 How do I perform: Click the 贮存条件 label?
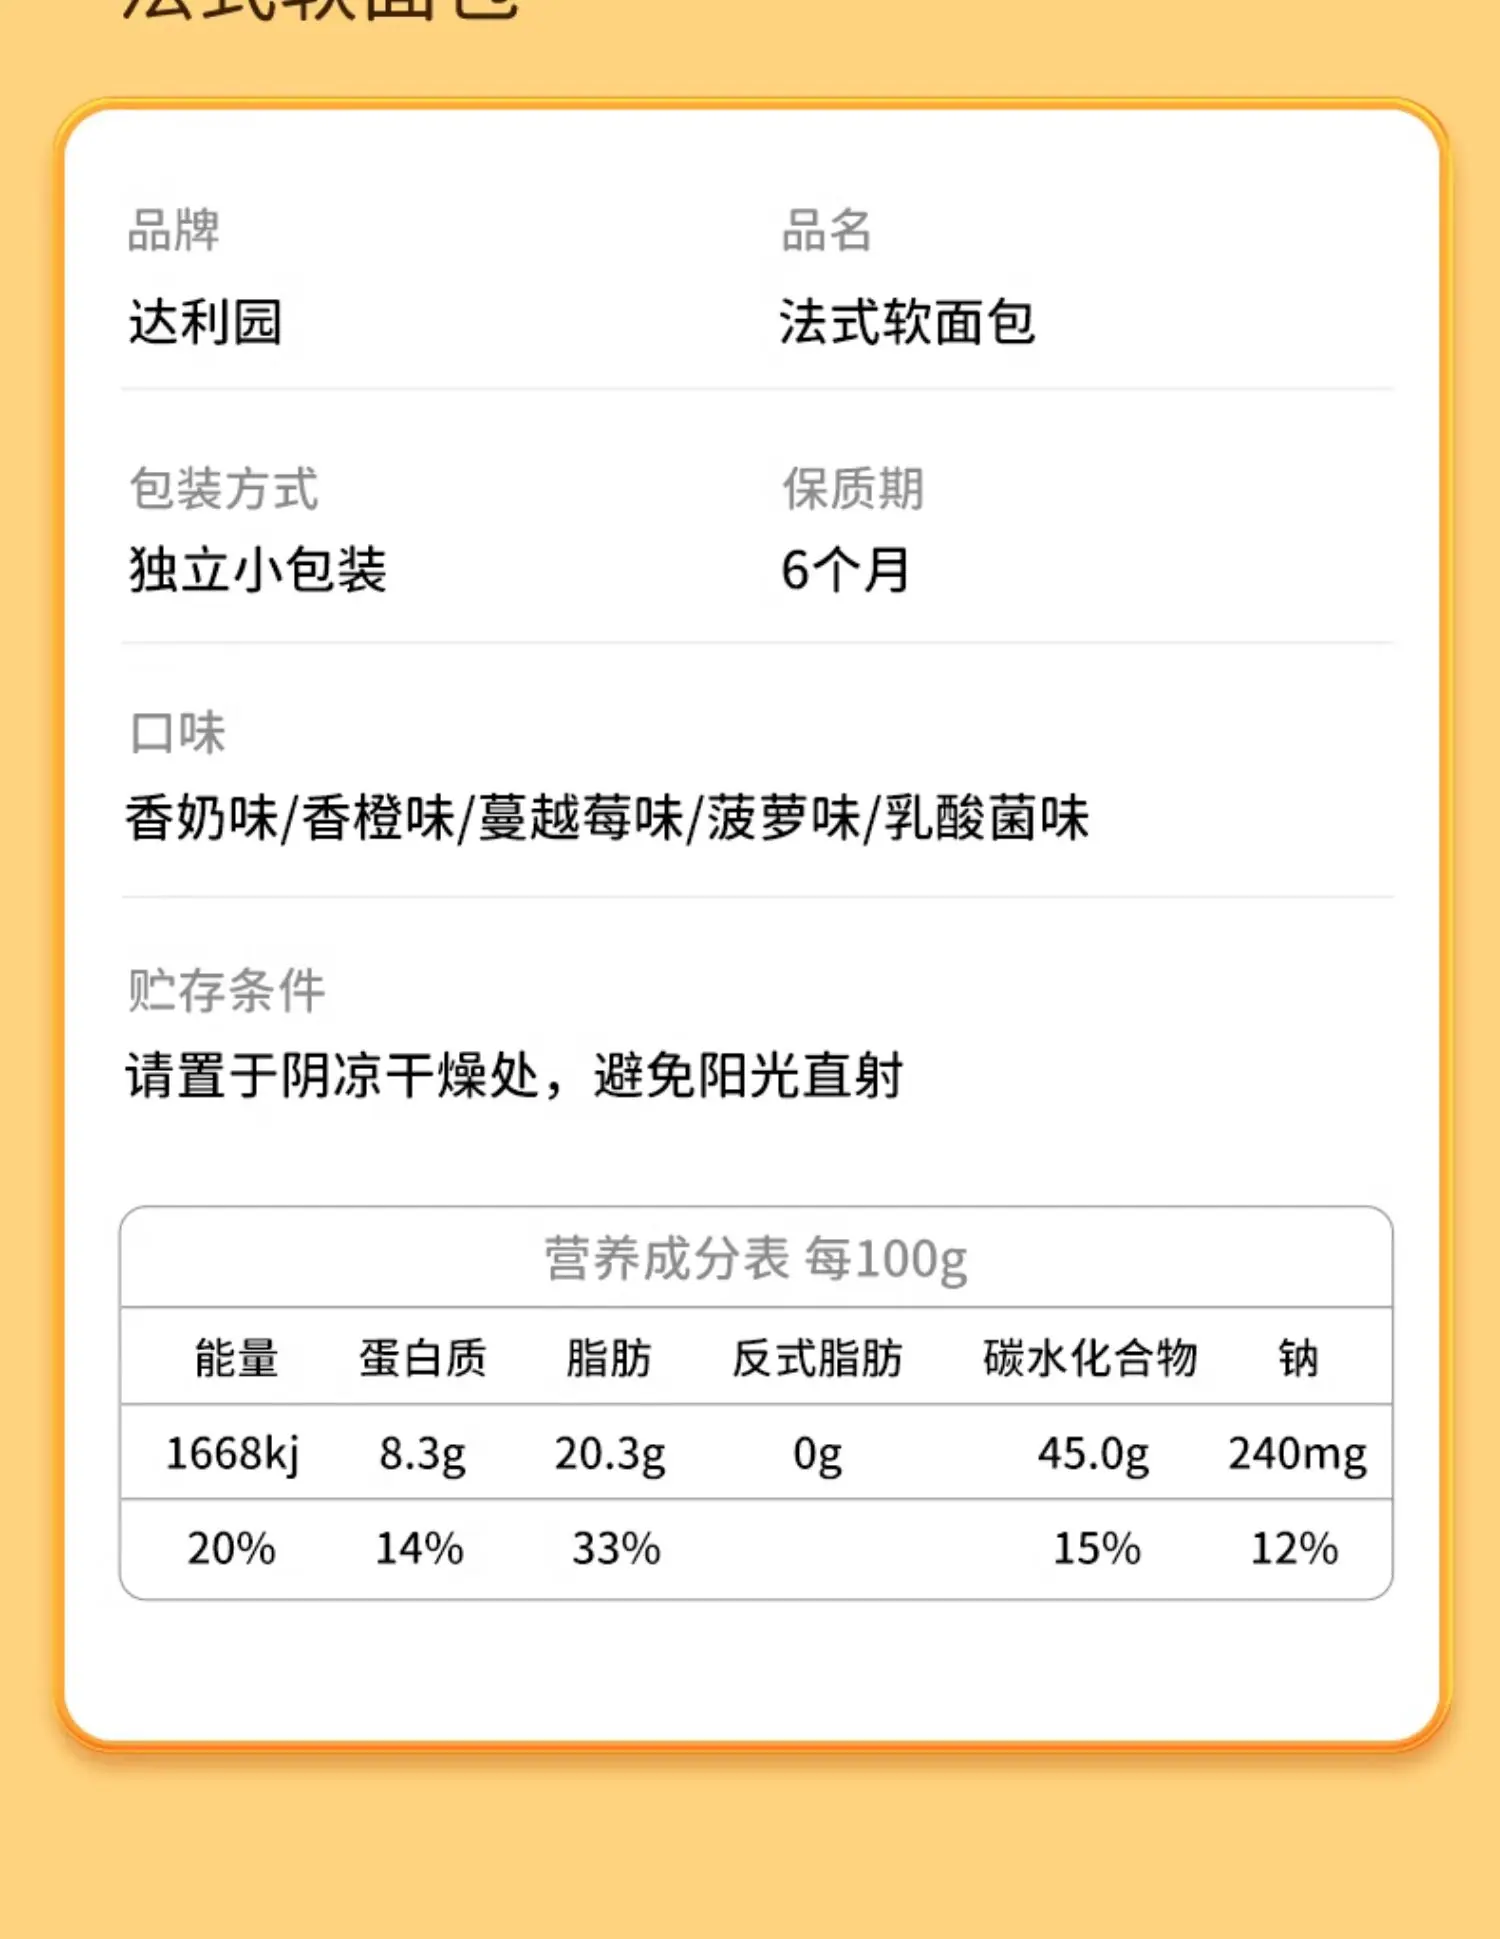tap(227, 991)
